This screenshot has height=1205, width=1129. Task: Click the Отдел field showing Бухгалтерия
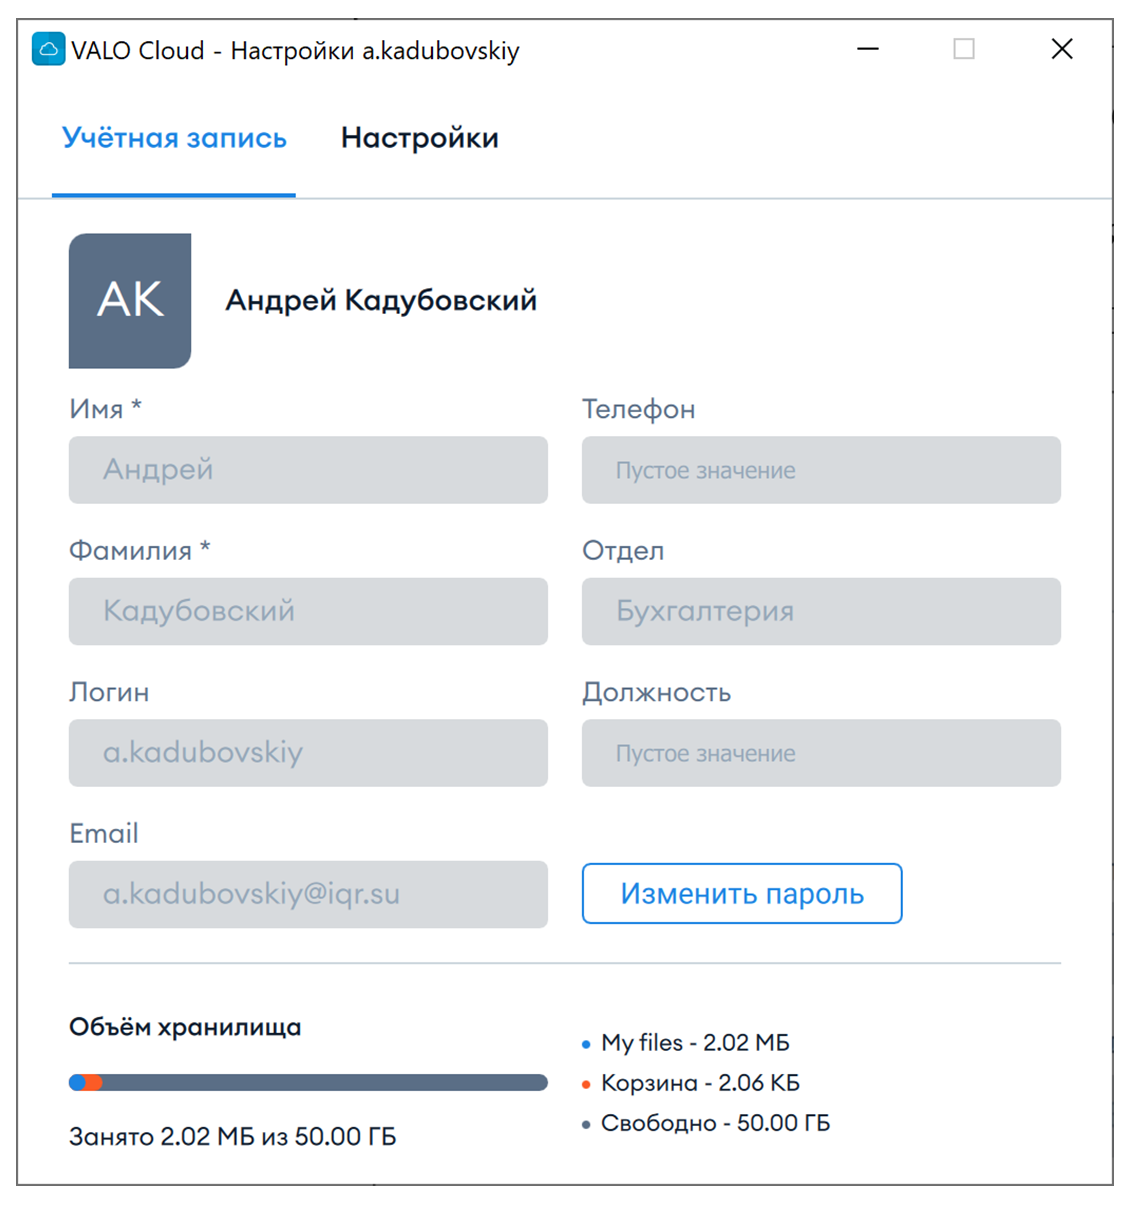(821, 611)
